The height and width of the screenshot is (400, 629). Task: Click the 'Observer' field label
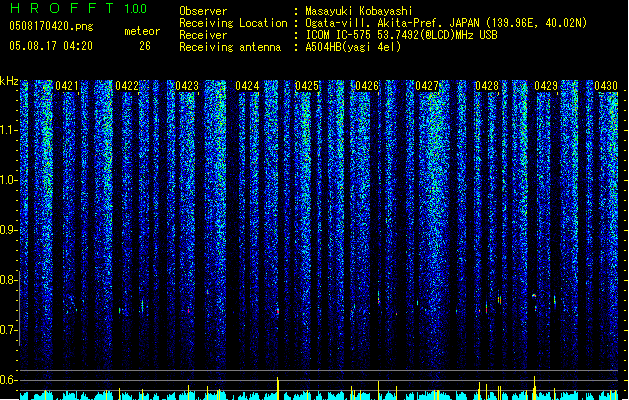203,11
